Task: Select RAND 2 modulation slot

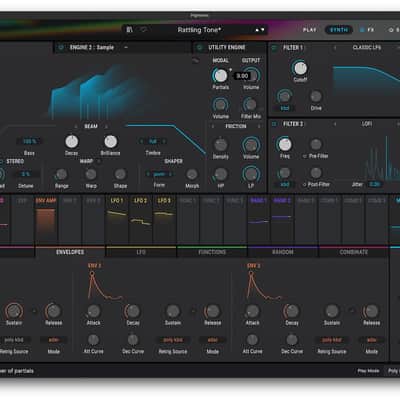Action: coord(282,220)
